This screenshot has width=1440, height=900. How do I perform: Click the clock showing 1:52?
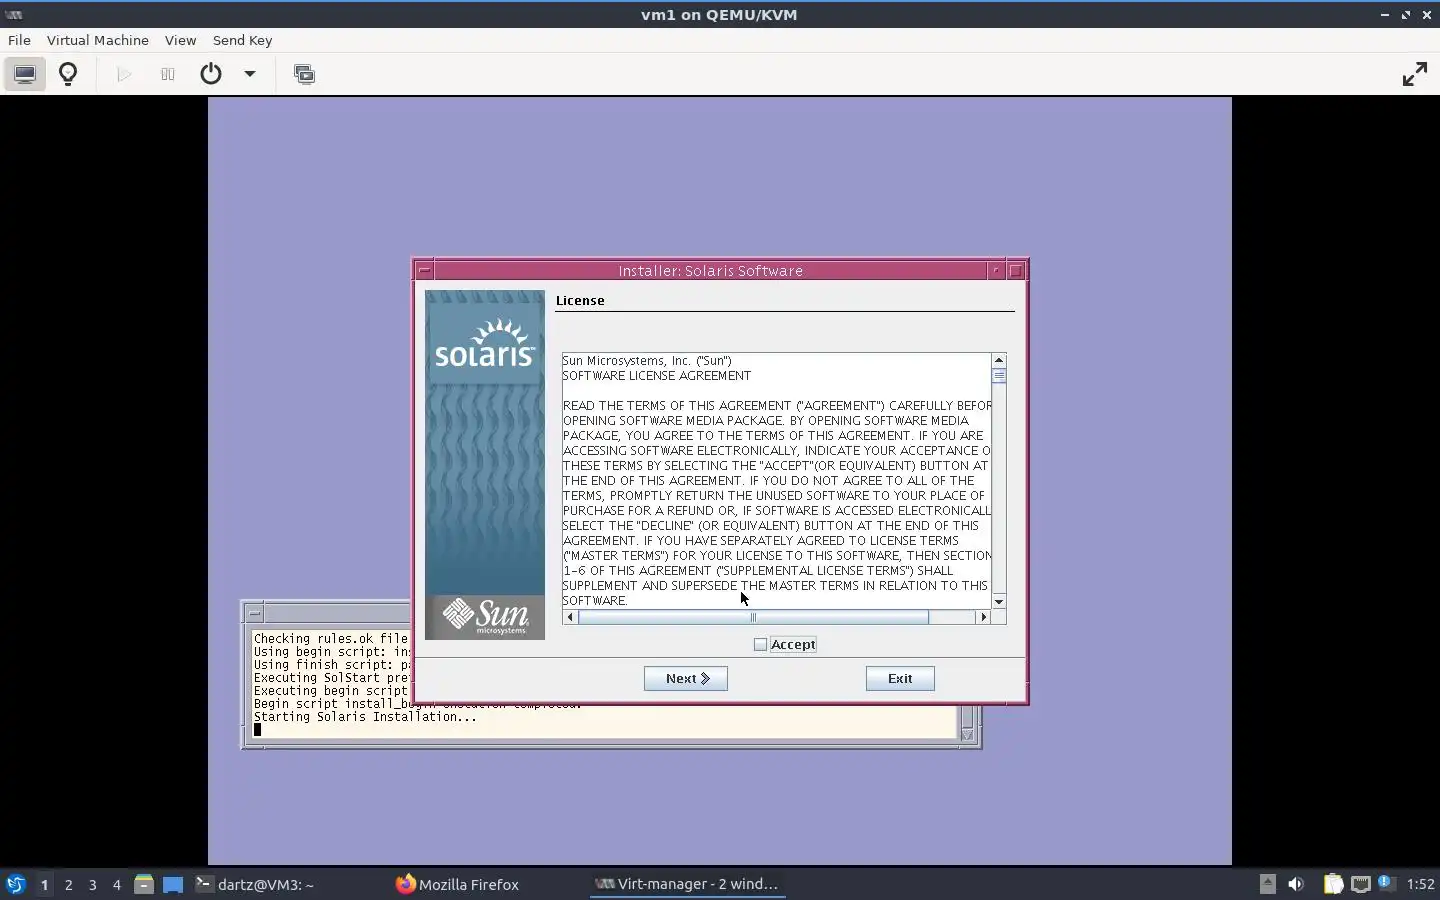(1420, 884)
